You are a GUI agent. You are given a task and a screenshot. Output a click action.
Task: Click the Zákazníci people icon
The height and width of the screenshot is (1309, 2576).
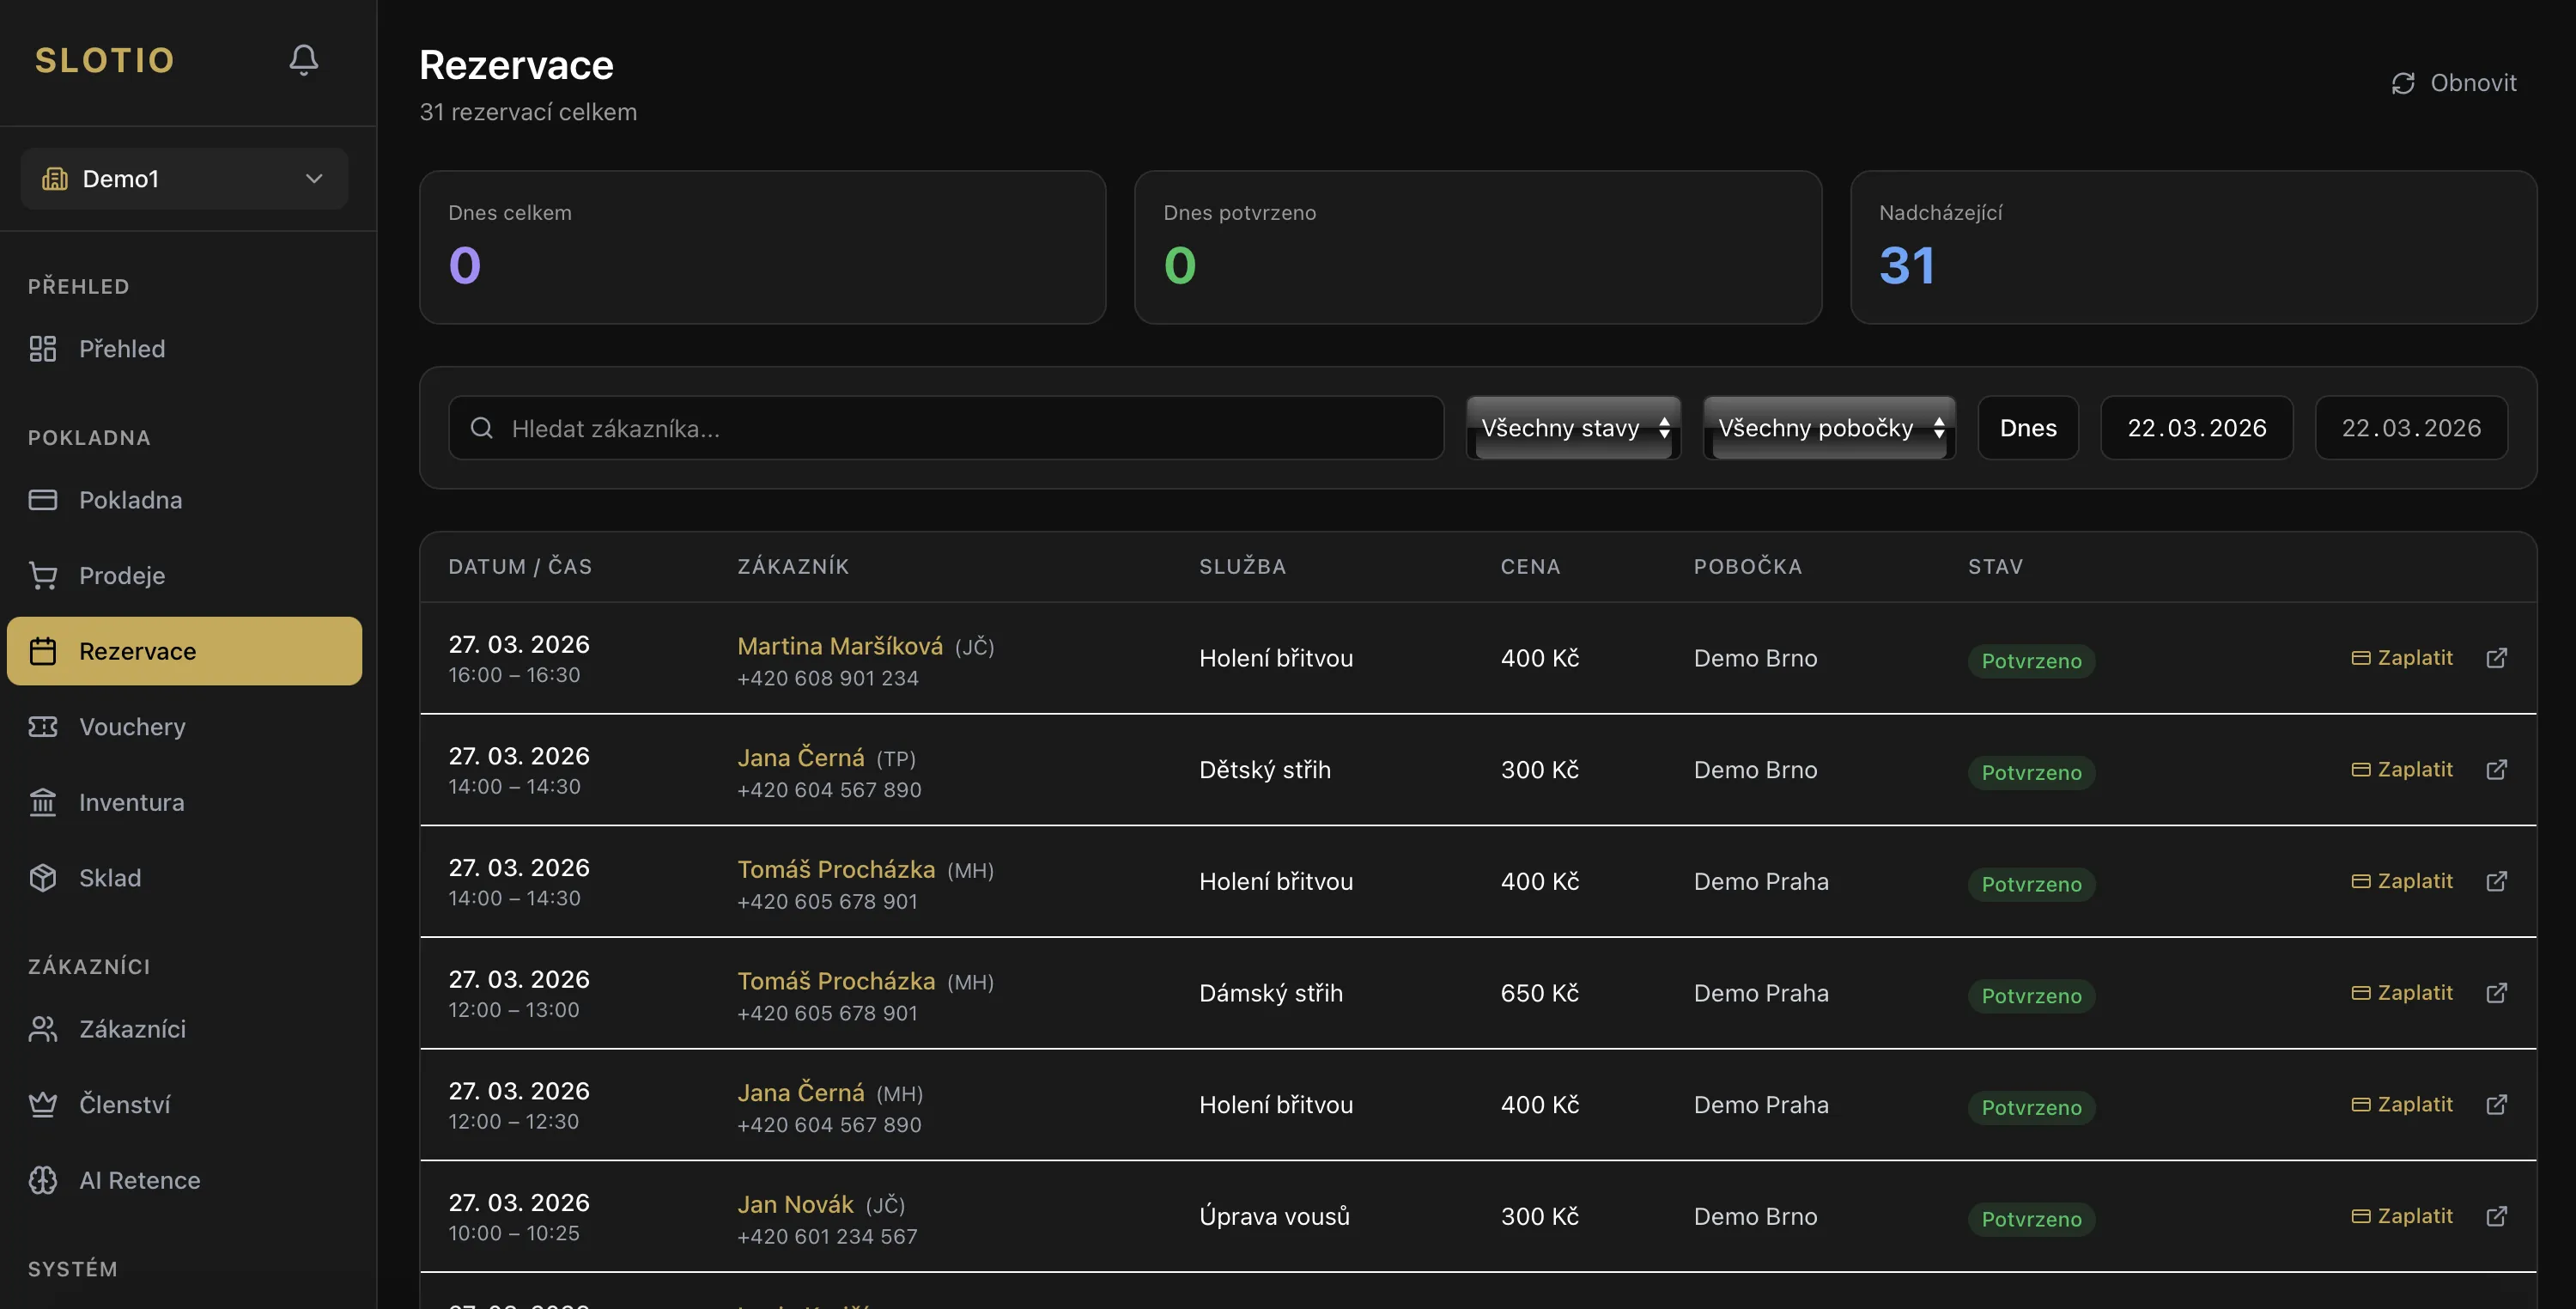[x=43, y=1029]
